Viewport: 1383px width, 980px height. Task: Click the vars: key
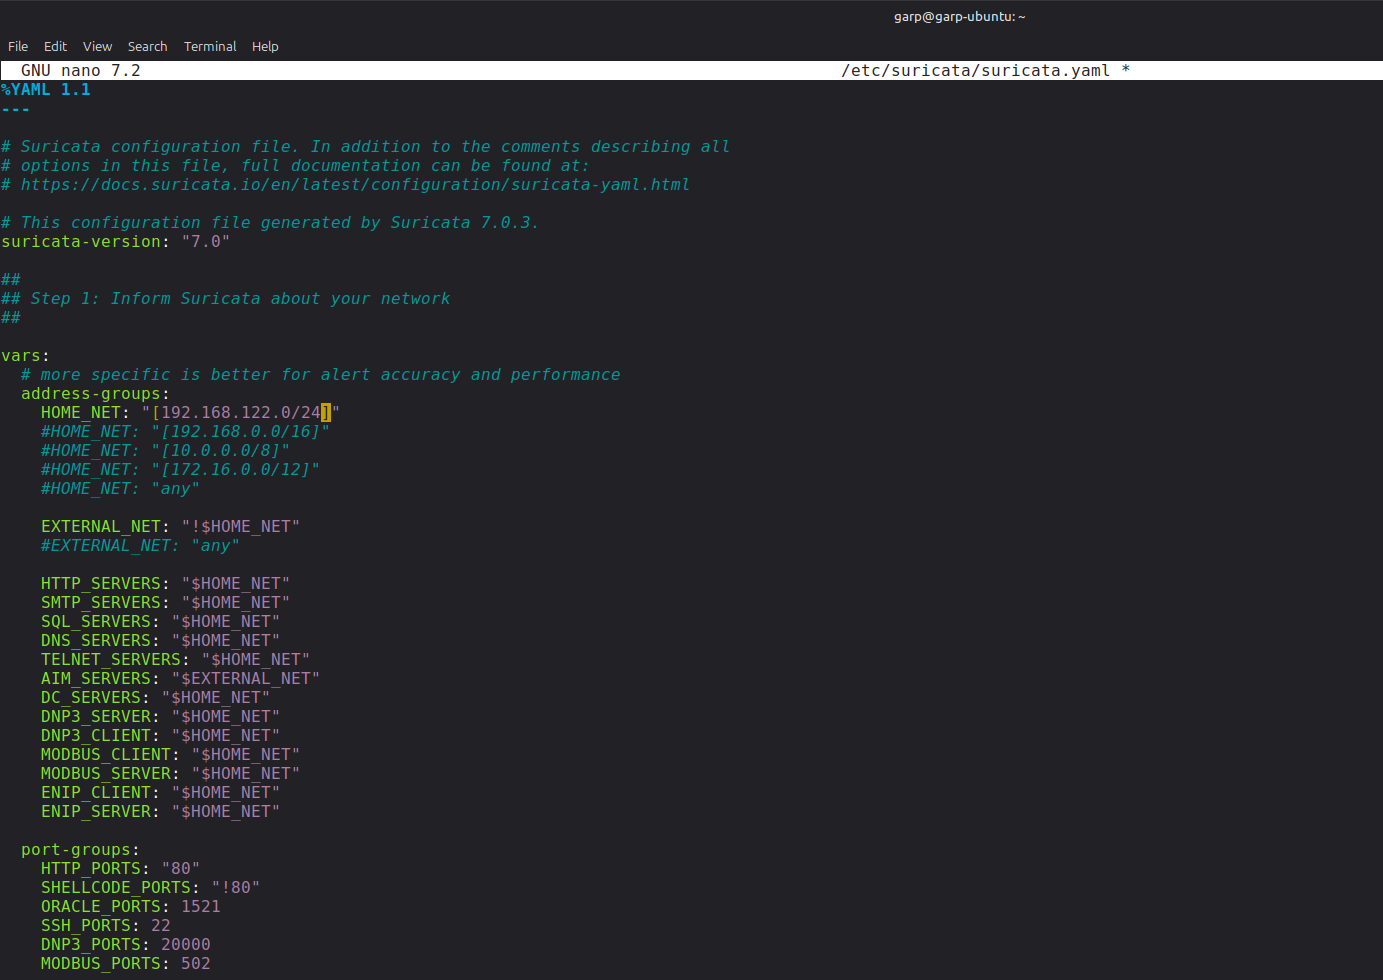click(26, 356)
